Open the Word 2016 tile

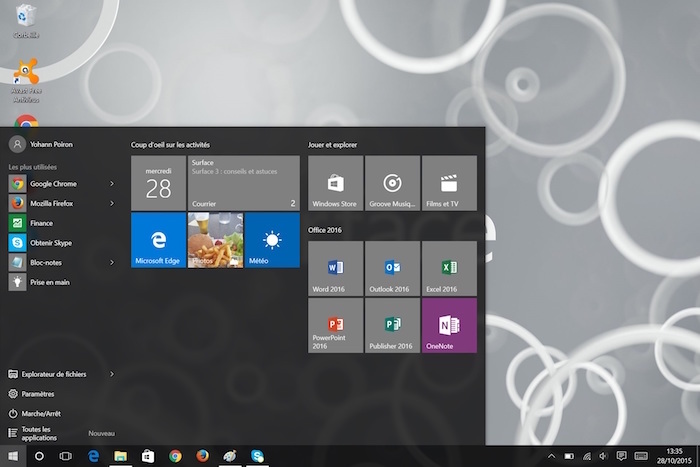click(335, 268)
